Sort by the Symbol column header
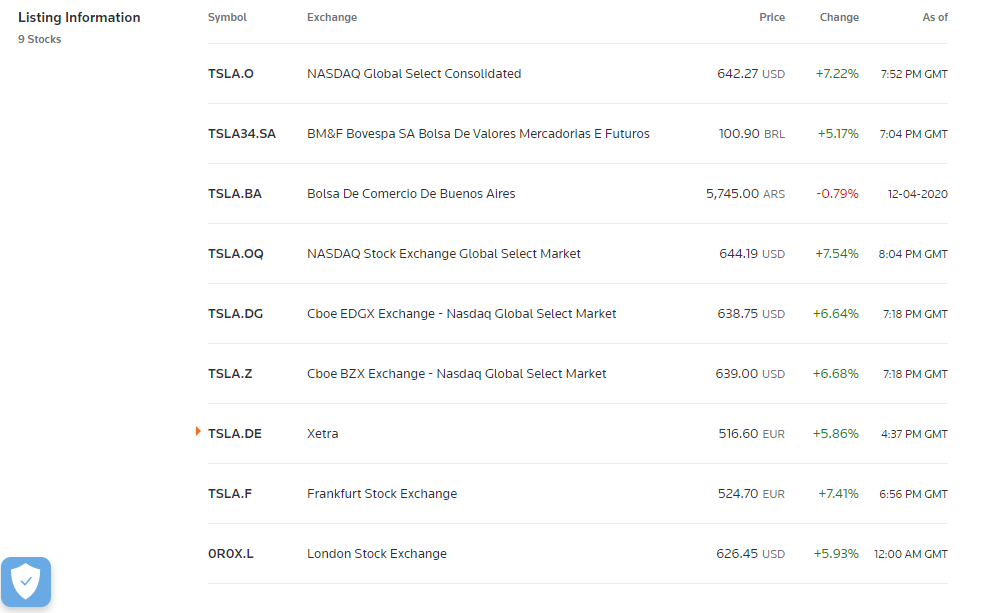The height and width of the screenshot is (613, 1002). click(x=227, y=17)
